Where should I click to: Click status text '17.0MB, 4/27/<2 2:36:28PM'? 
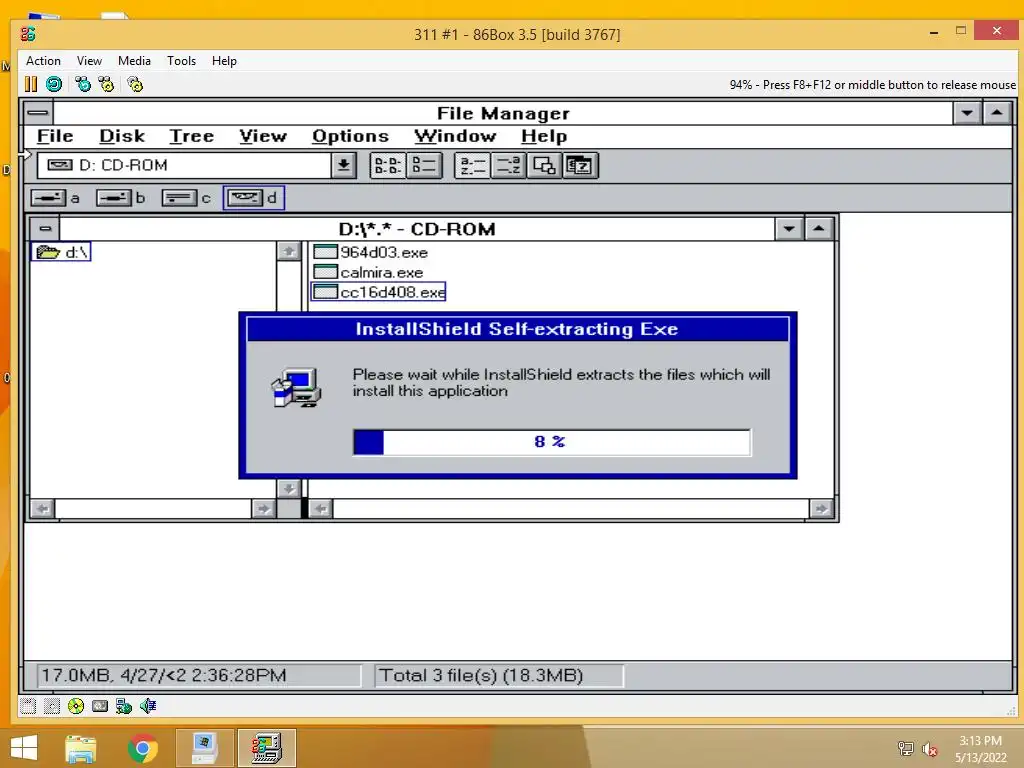coord(163,675)
